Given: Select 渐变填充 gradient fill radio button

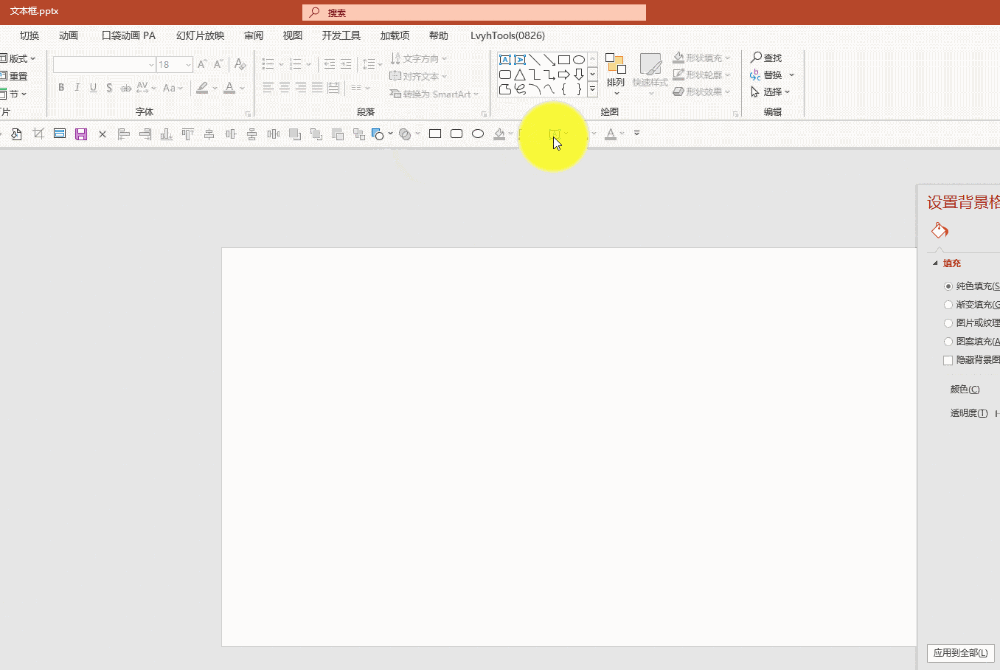Looking at the screenshot, I should [948, 305].
